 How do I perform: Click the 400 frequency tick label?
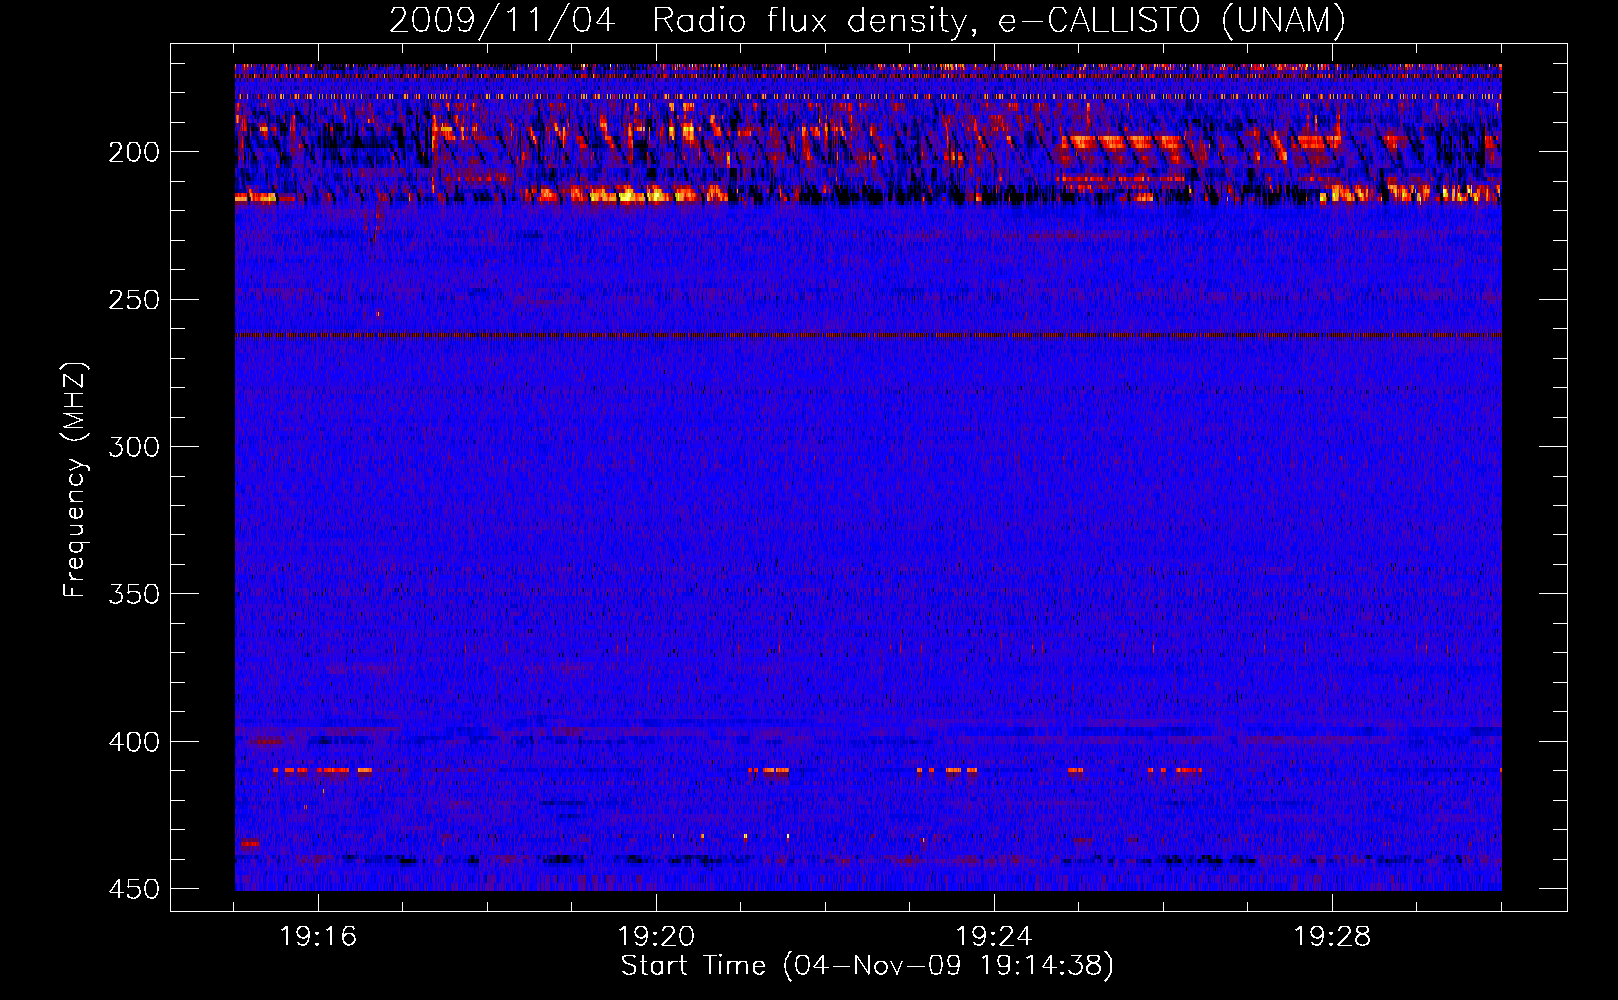pos(134,742)
